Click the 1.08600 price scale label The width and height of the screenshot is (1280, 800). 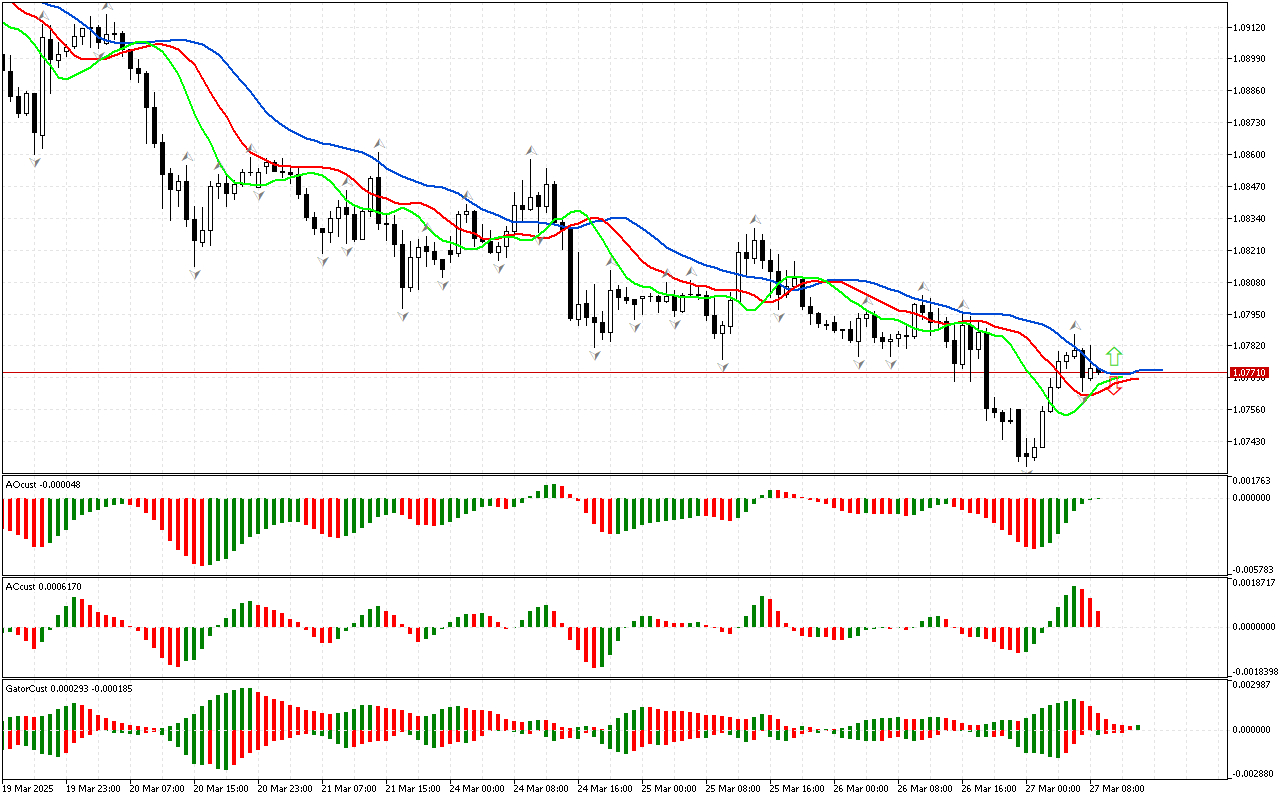pos(1252,154)
